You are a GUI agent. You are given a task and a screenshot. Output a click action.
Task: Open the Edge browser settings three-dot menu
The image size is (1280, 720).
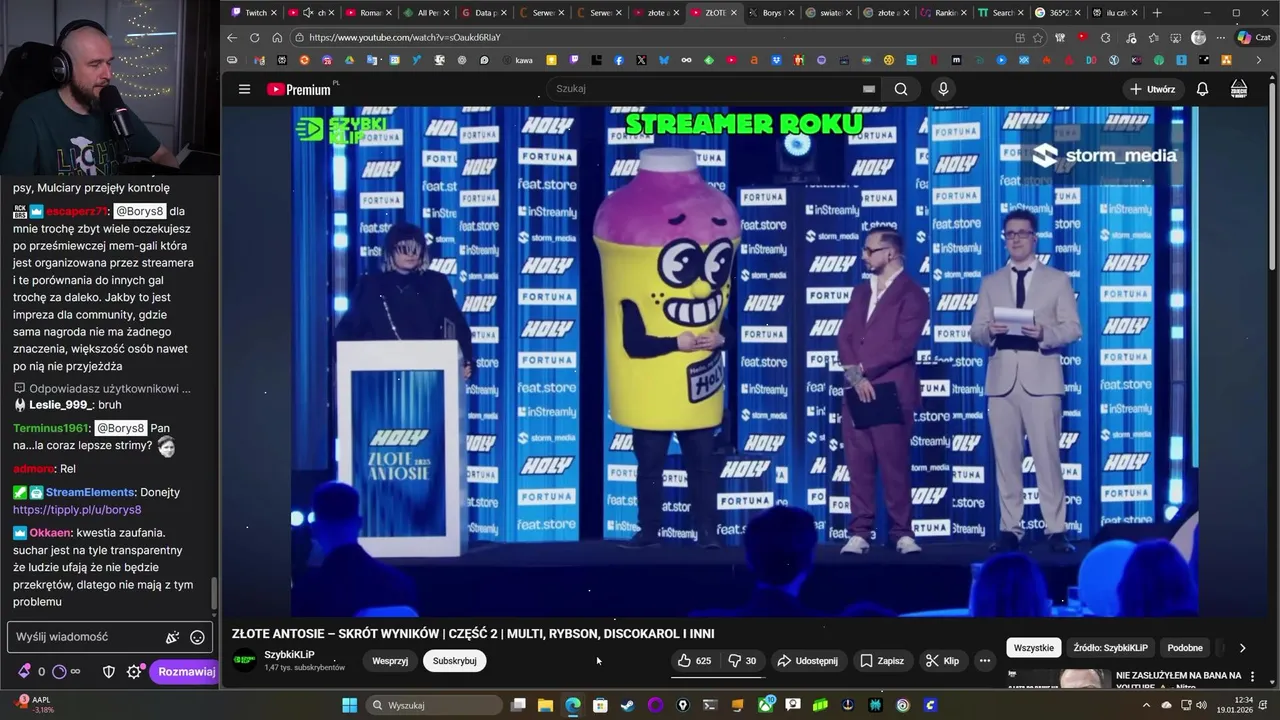pyautogui.click(x=1220, y=38)
